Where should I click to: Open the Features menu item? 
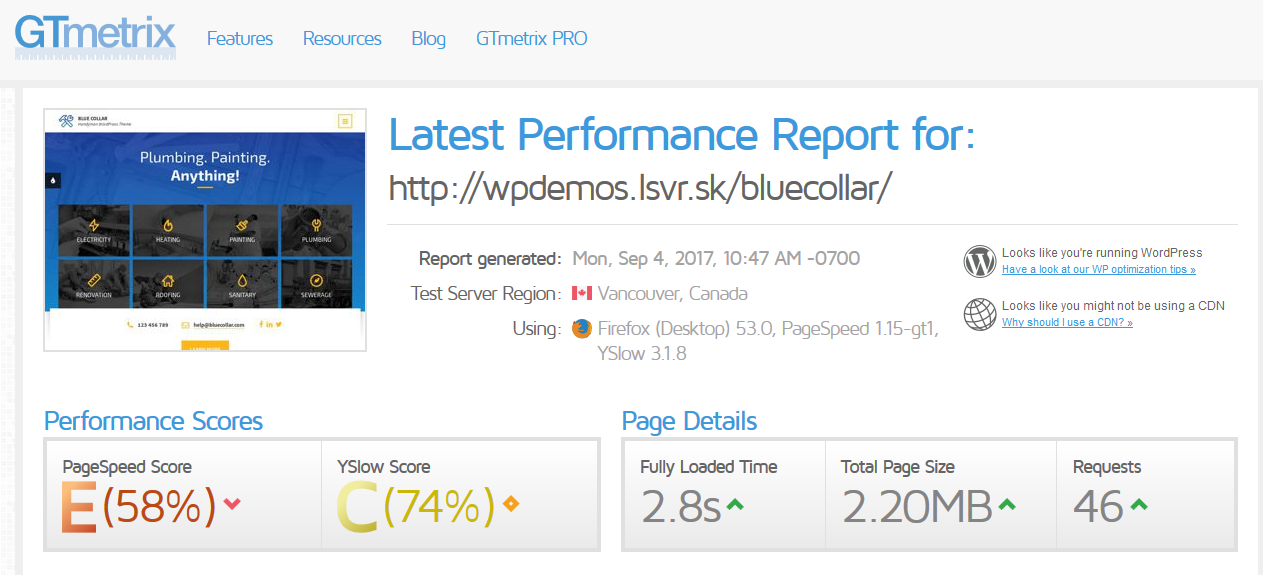[240, 39]
